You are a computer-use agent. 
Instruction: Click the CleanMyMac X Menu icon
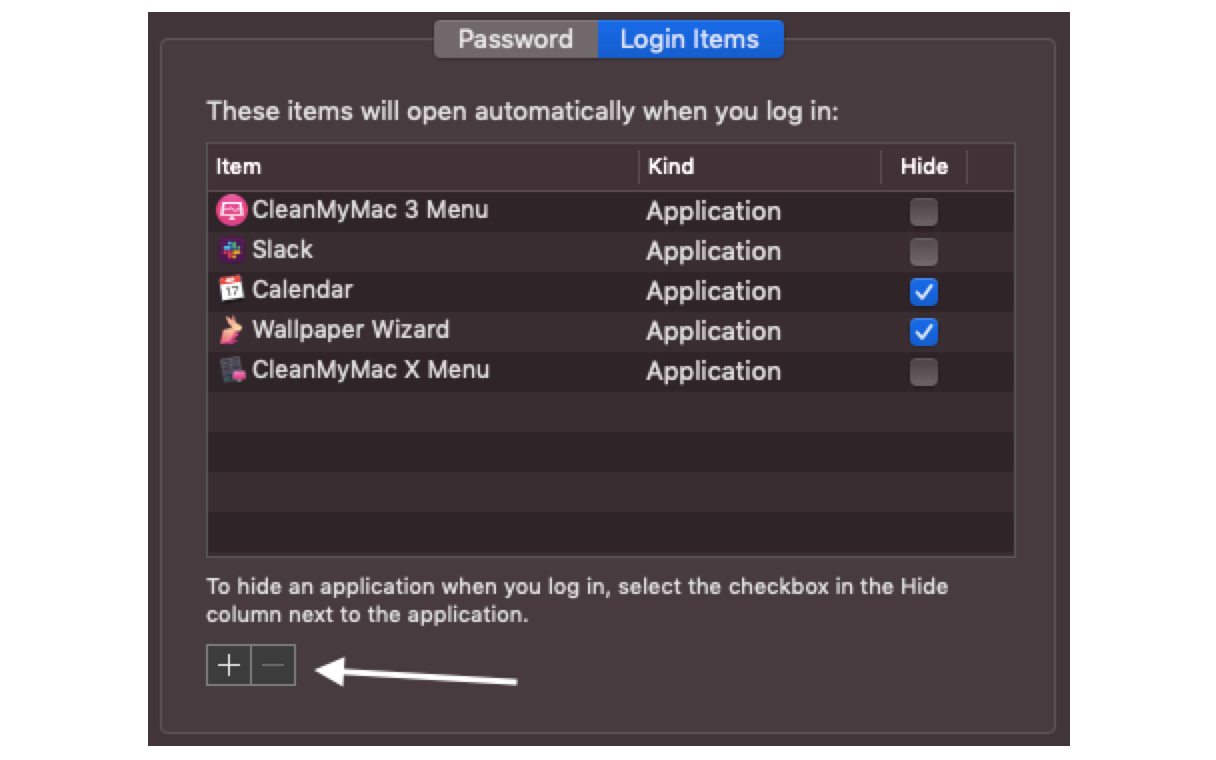pyautogui.click(x=232, y=371)
